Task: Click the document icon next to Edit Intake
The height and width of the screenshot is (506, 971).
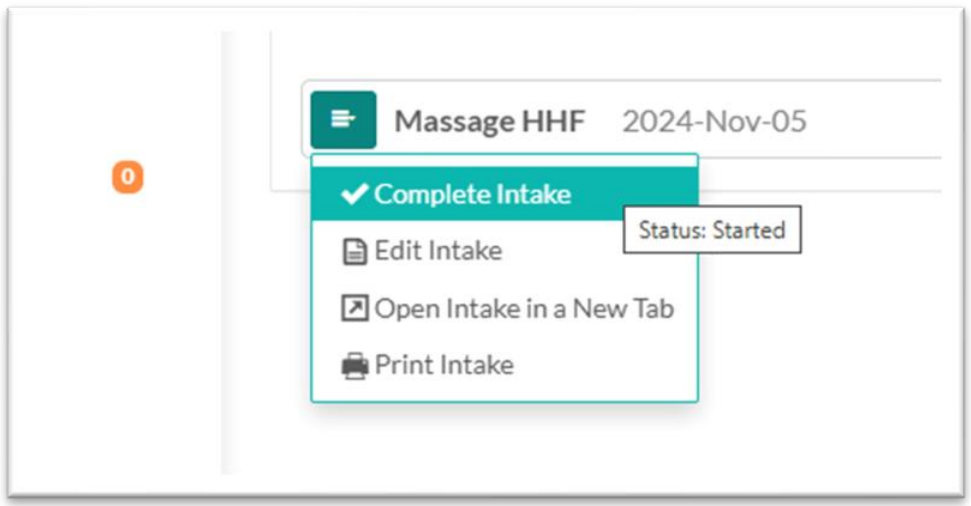Action: click(x=354, y=252)
